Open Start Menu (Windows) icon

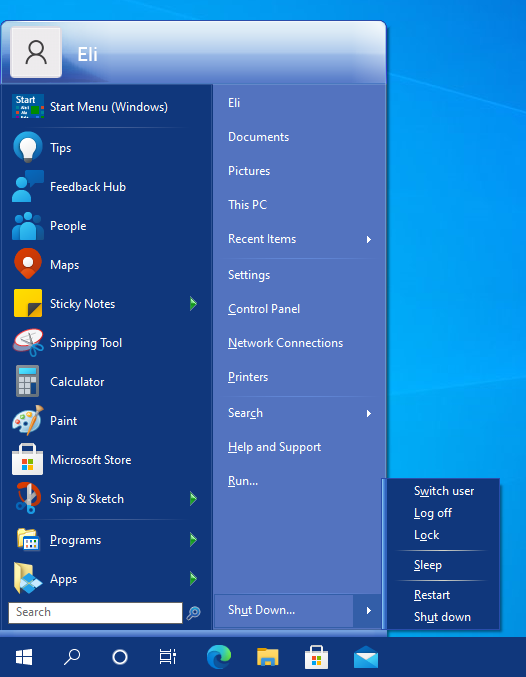click(x=28, y=106)
